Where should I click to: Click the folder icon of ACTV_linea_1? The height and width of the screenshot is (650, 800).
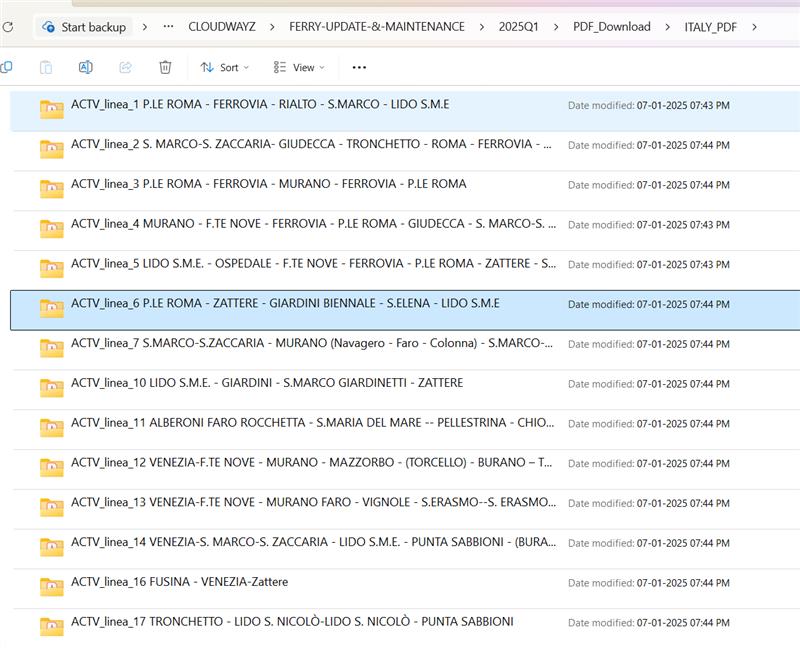pyautogui.click(x=52, y=109)
